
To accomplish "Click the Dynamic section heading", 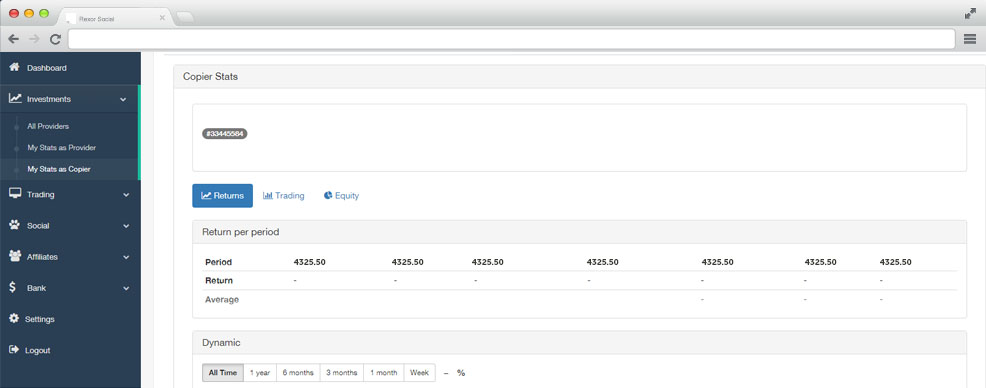I will tap(221, 343).
